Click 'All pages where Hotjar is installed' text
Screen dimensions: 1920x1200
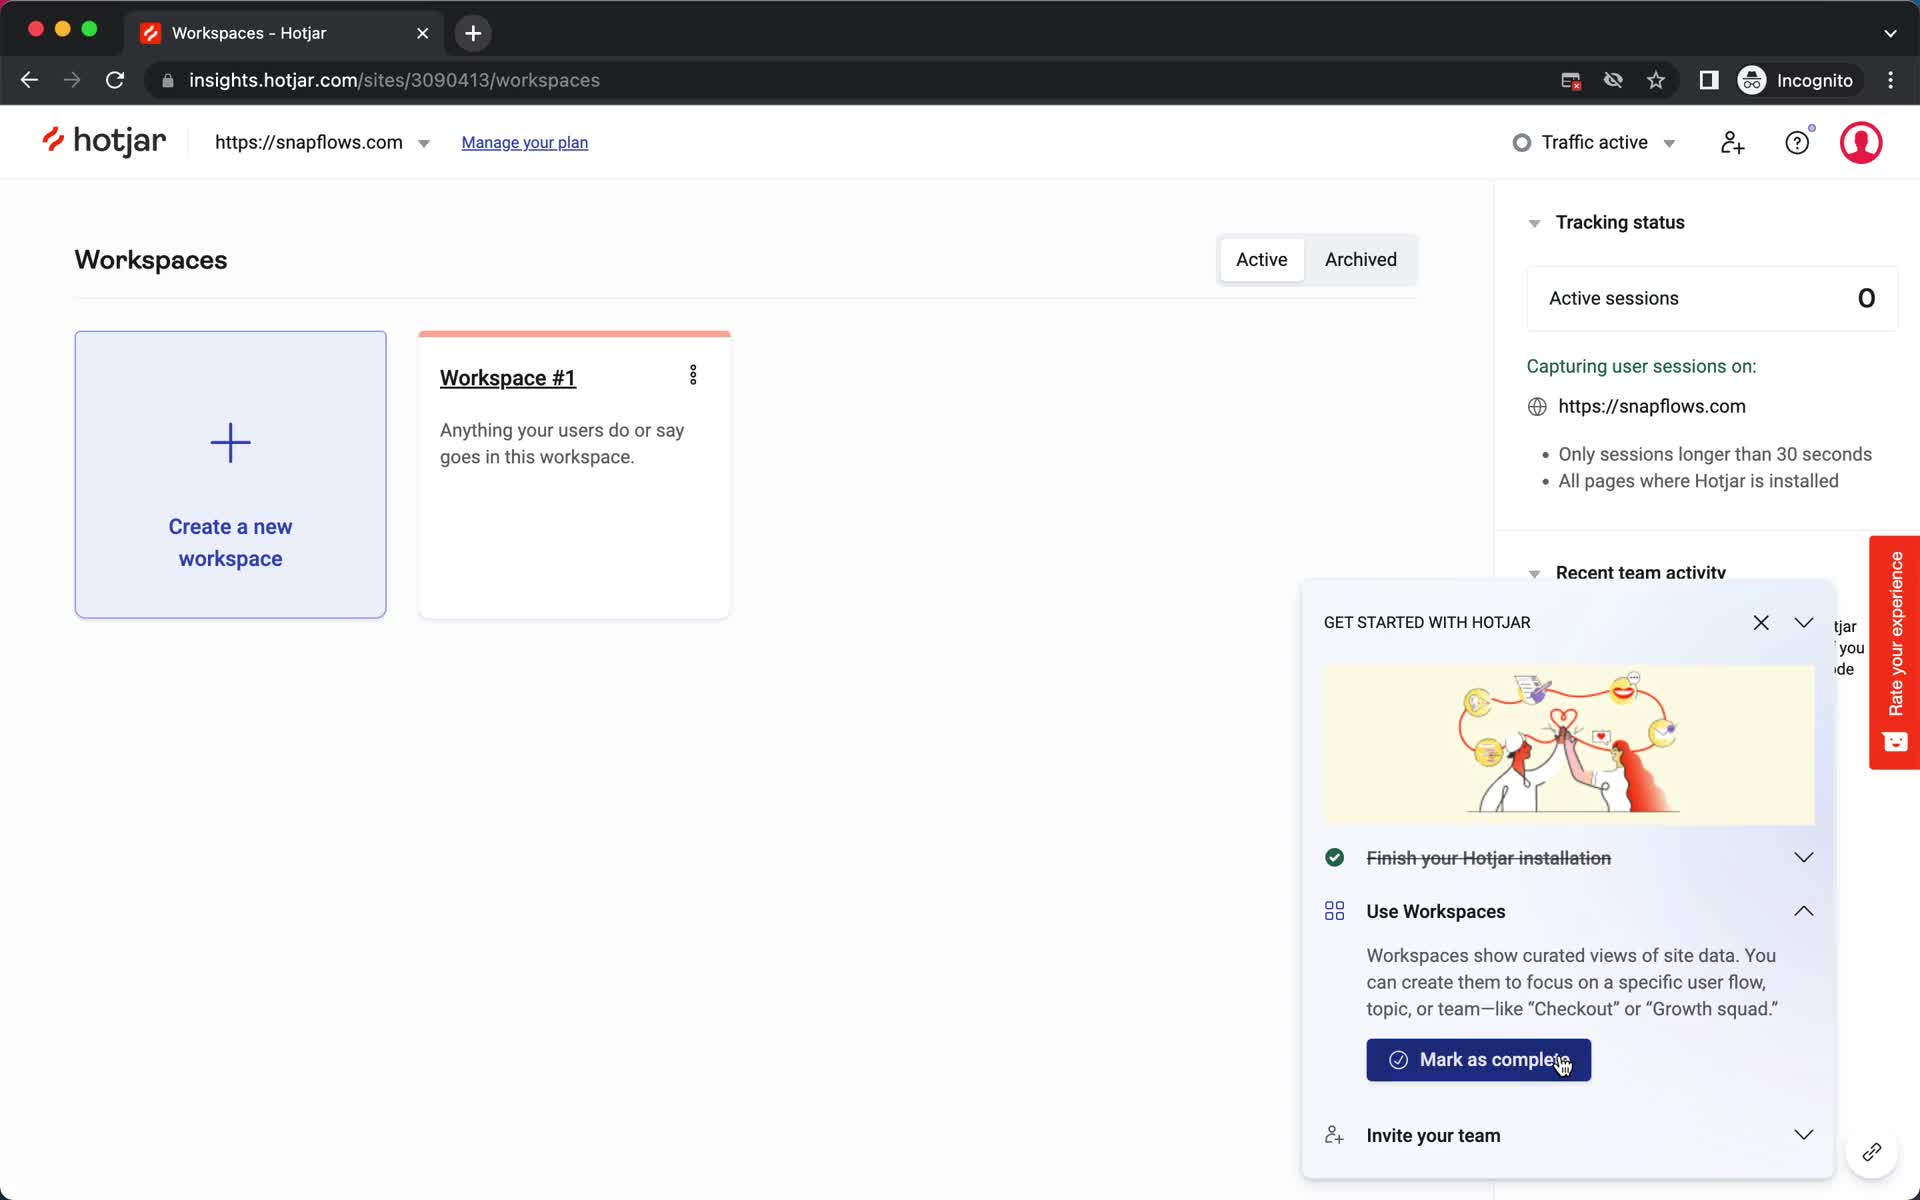pyautogui.click(x=1698, y=481)
